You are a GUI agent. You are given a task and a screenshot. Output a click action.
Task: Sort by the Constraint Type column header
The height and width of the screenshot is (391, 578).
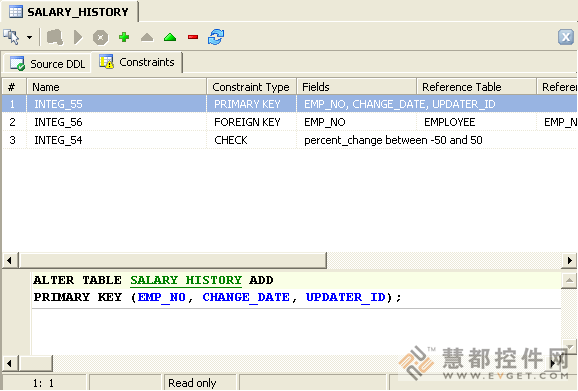[x=252, y=87]
